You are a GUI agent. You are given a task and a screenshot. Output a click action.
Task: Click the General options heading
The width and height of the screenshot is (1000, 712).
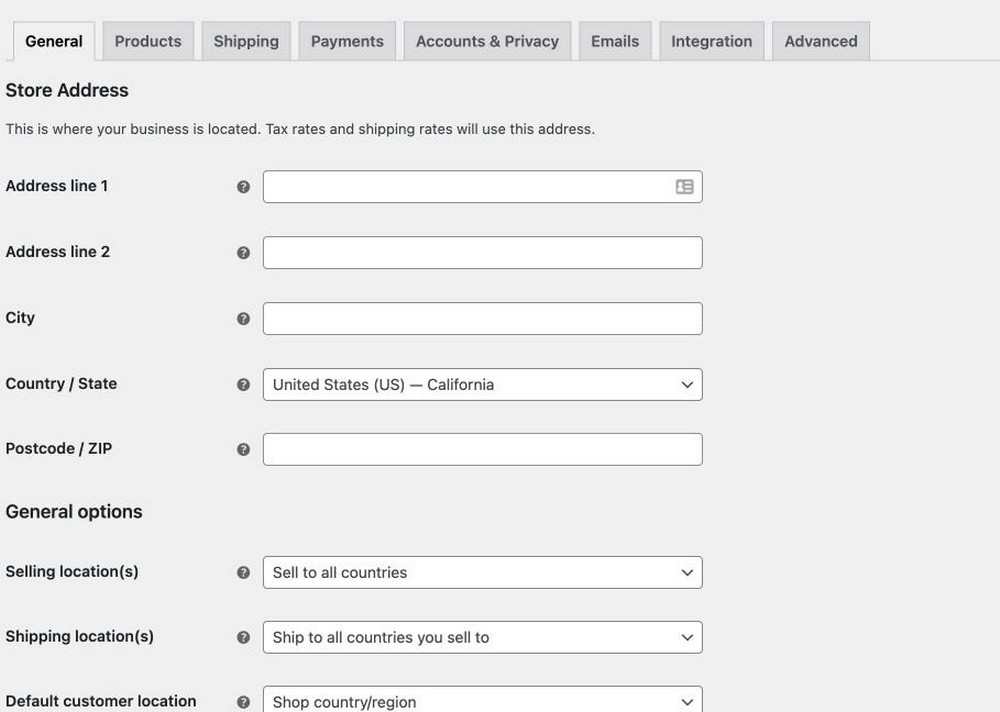click(74, 512)
